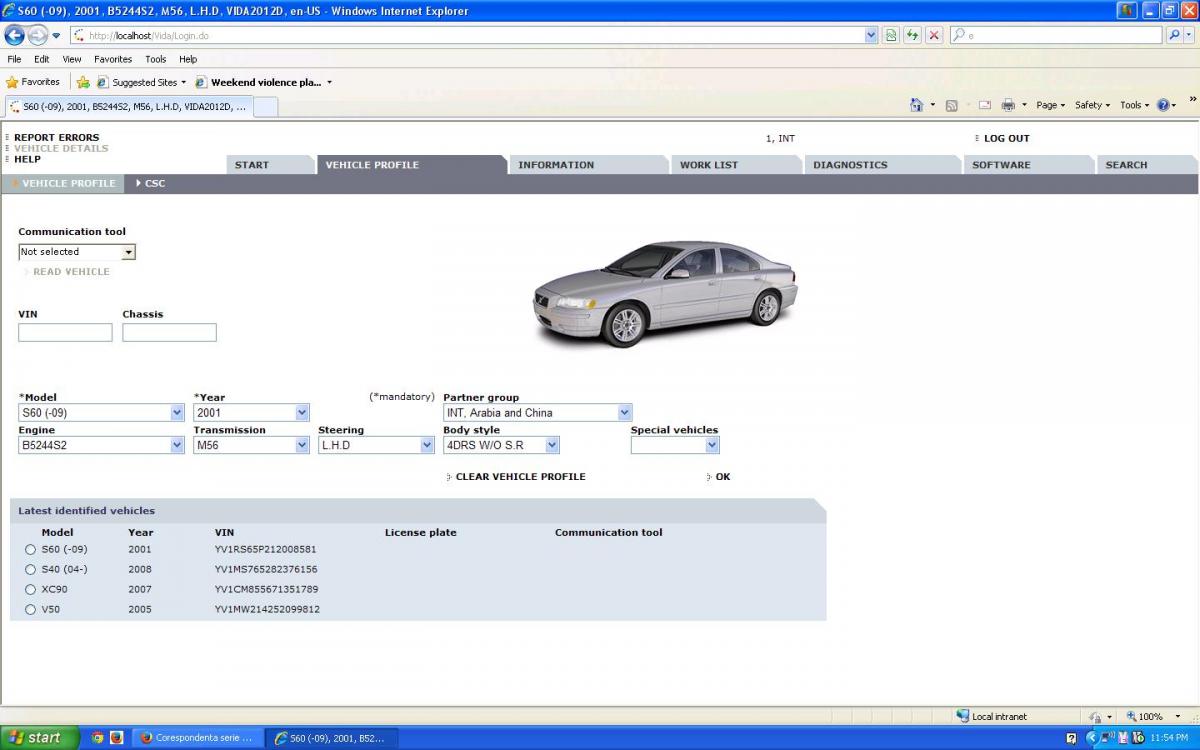Click CLEAR VEHICLE PROFILE button
This screenshot has width=1200, height=750.
[520, 477]
